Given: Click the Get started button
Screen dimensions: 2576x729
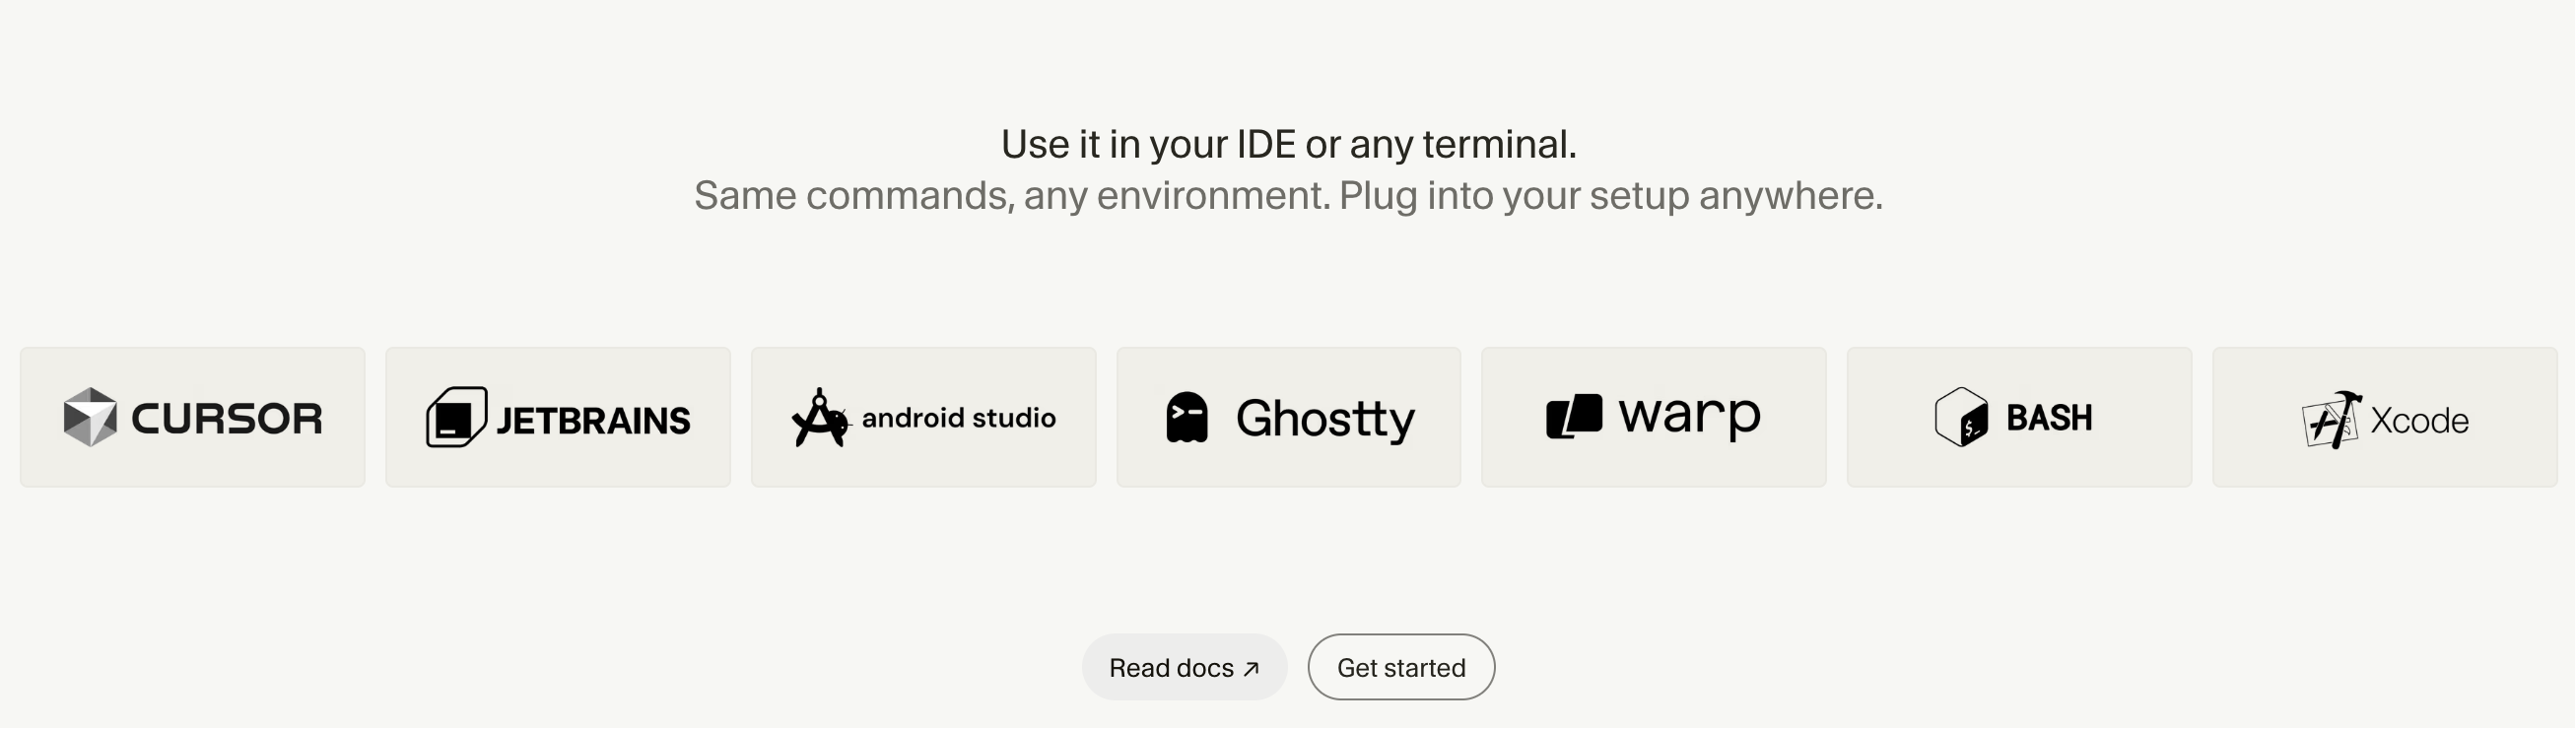Looking at the screenshot, I should [x=1401, y=667].
